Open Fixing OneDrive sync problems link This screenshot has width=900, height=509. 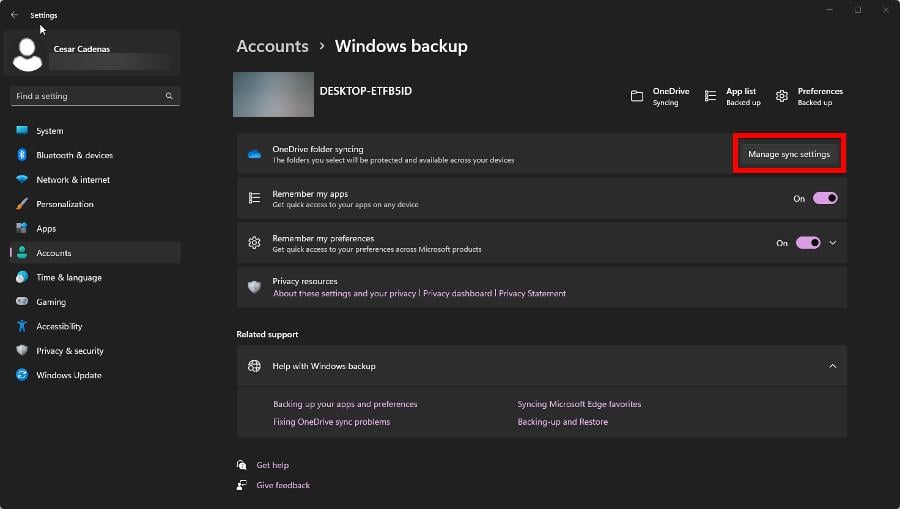pos(331,422)
